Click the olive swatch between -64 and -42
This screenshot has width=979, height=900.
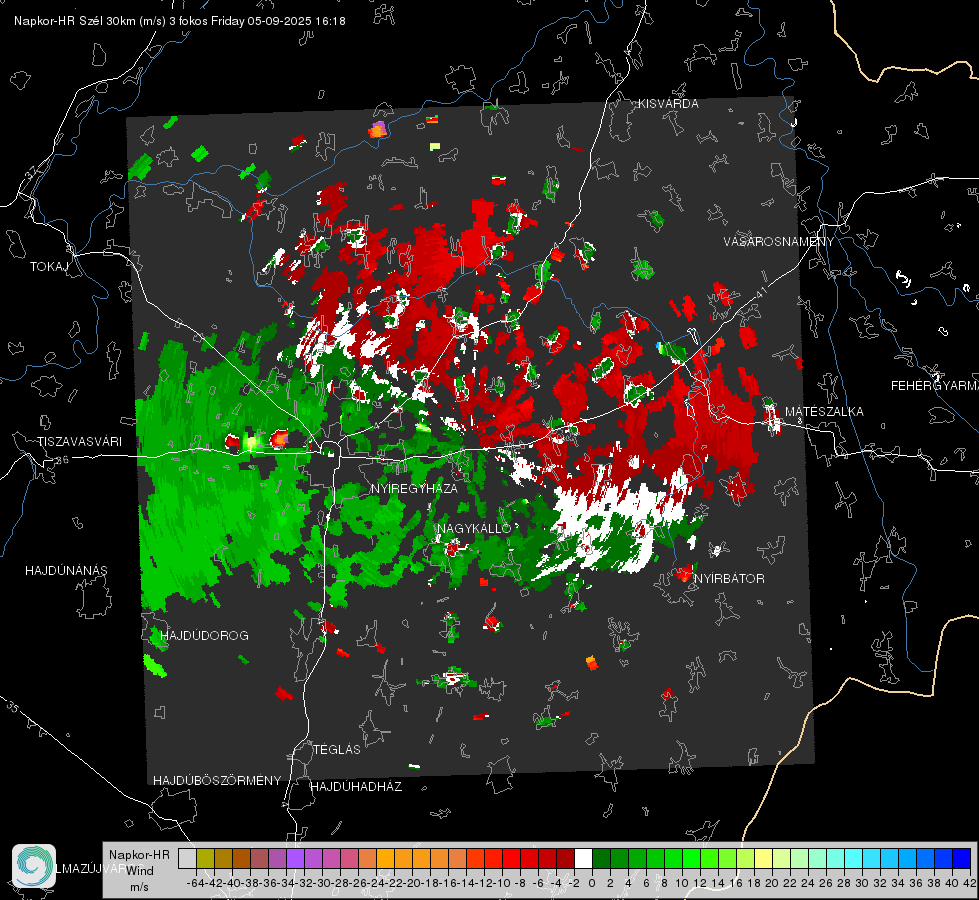205,858
